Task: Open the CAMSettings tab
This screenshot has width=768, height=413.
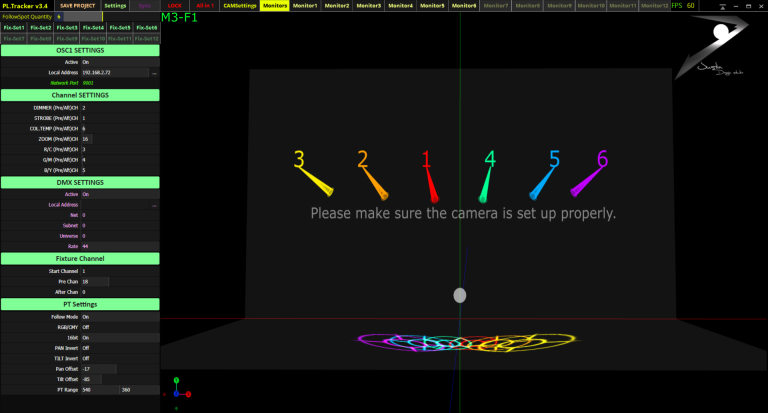Action: click(x=240, y=6)
